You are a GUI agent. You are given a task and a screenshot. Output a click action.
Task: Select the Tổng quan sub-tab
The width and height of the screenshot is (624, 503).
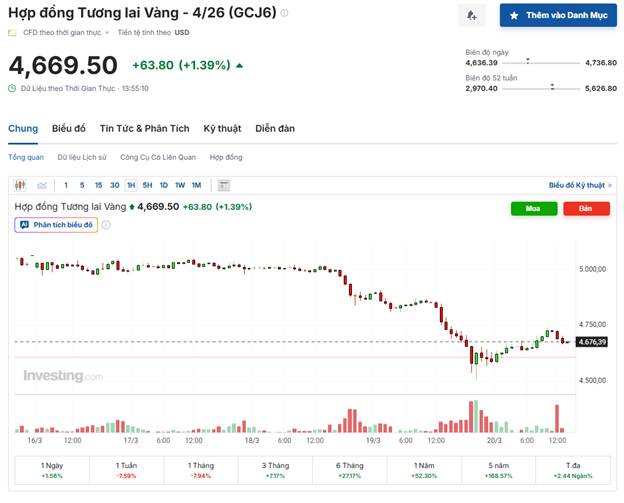point(26,157)
